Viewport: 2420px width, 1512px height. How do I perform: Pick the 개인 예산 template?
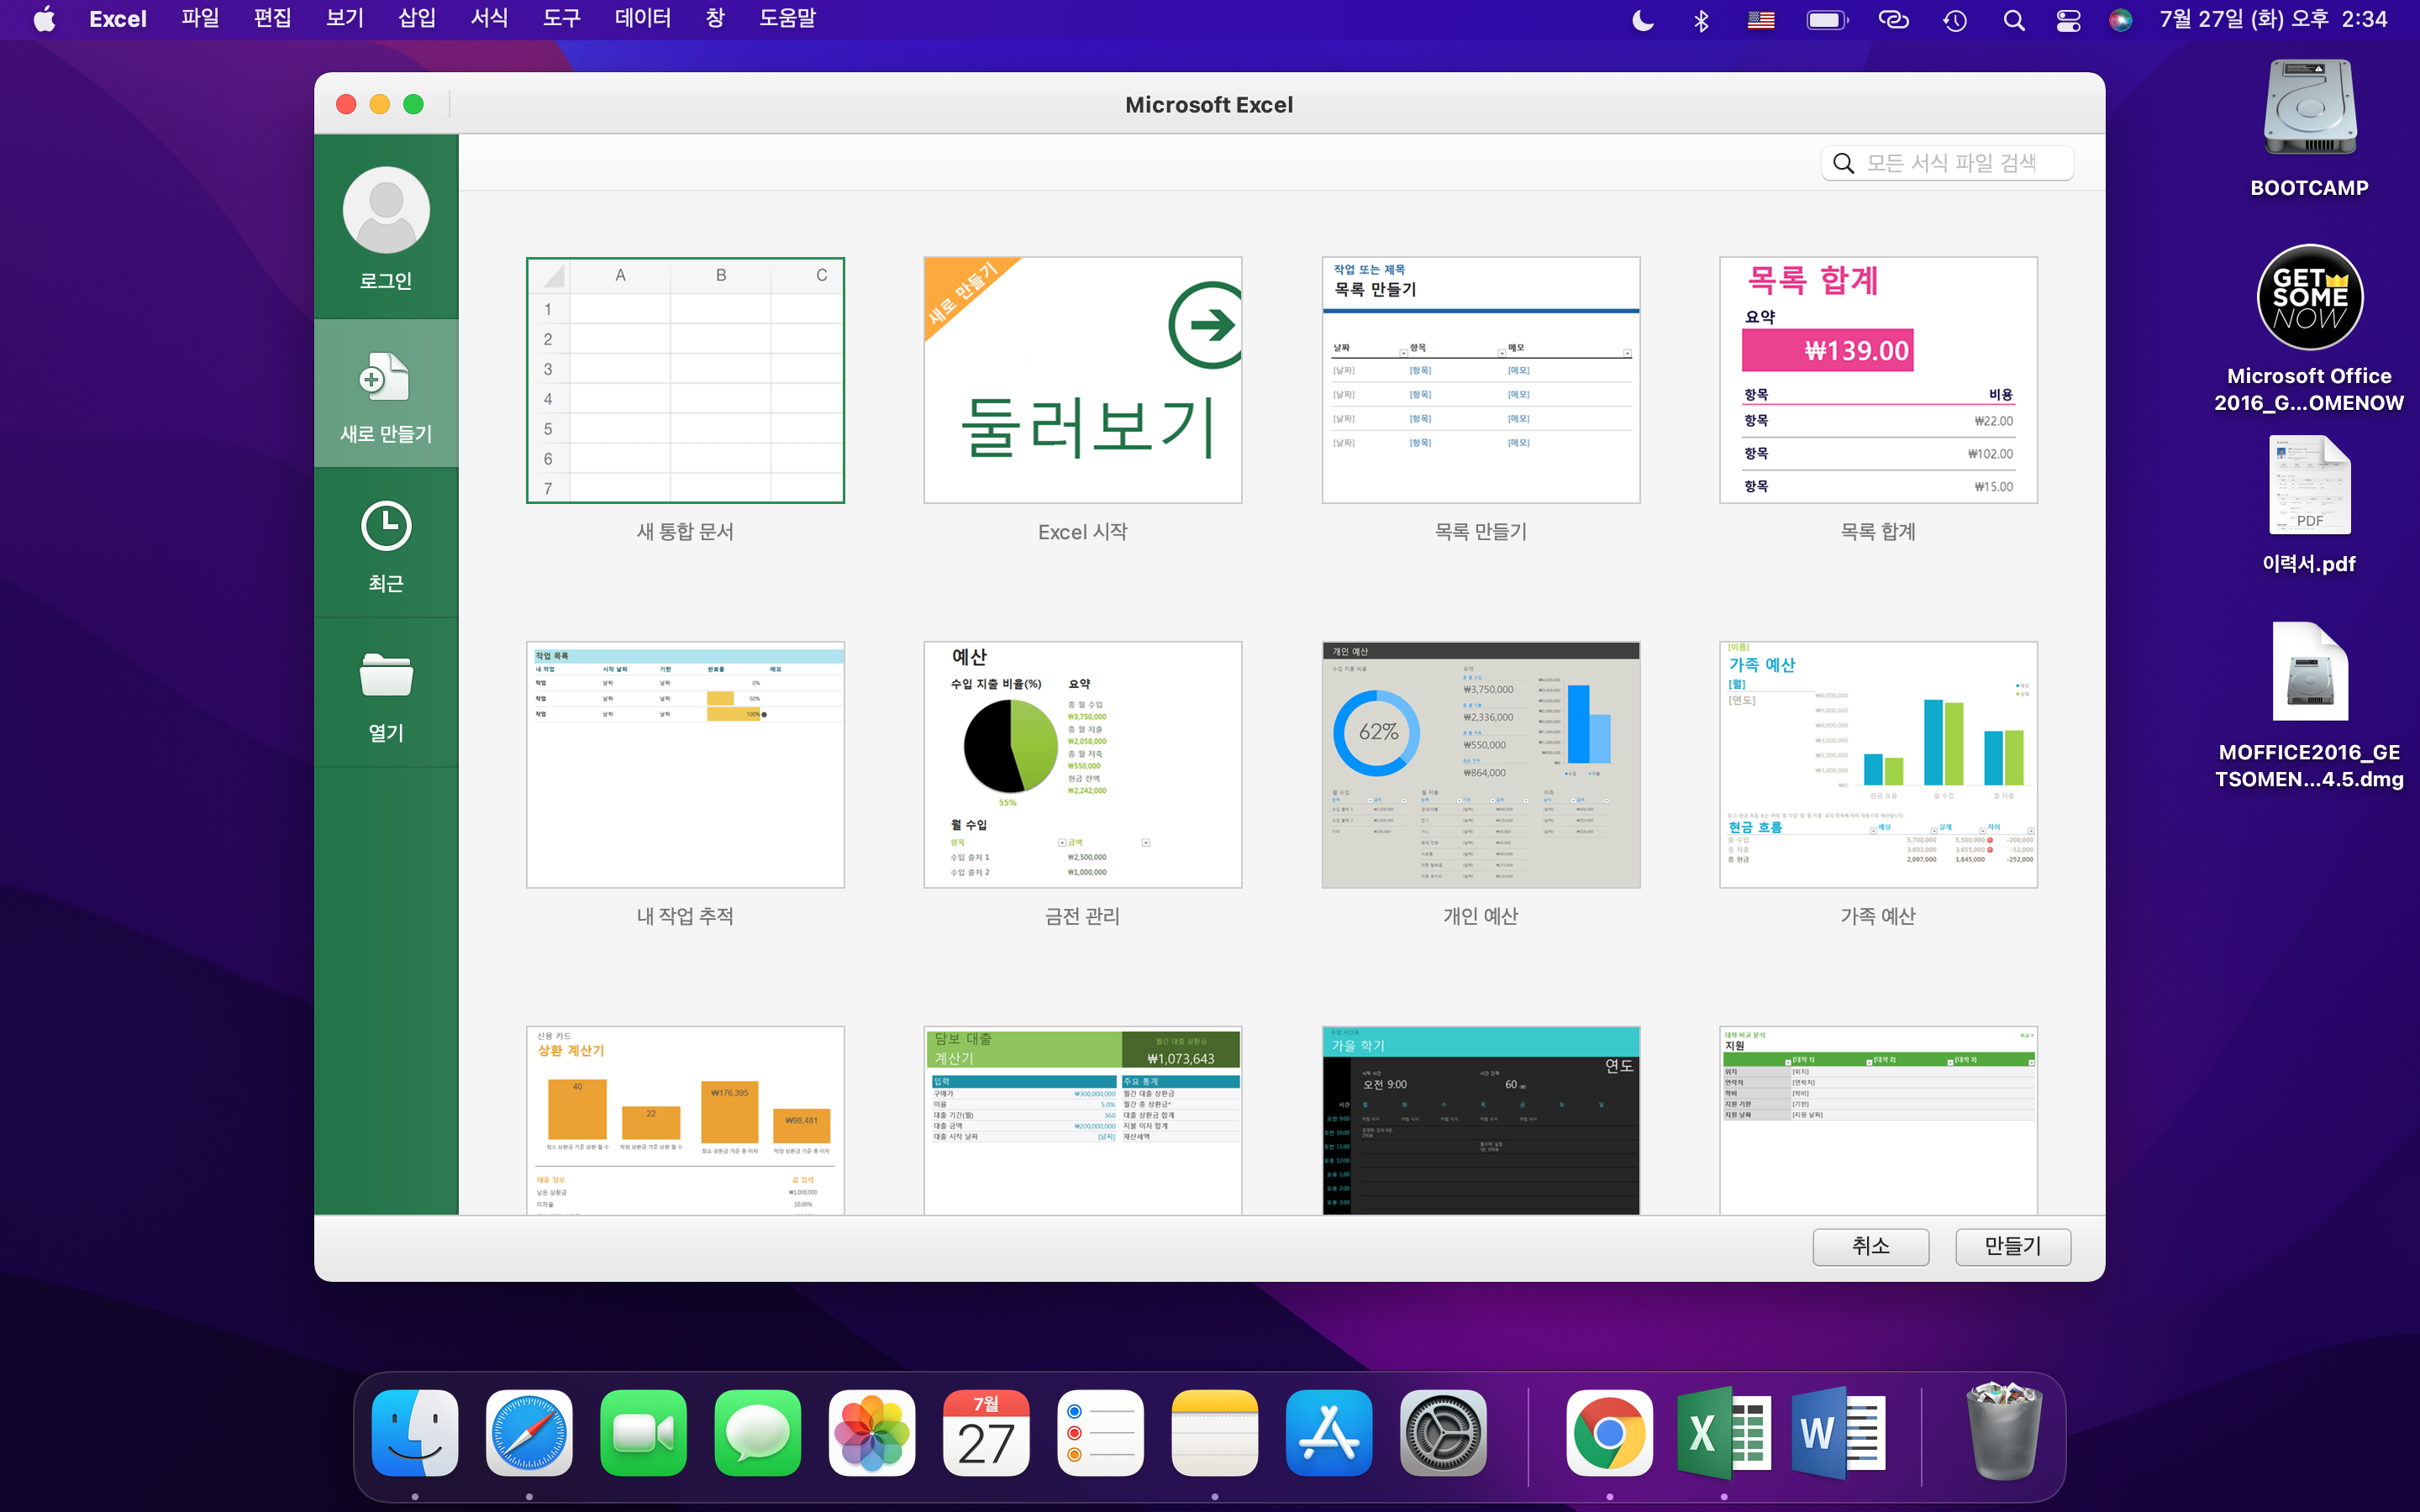(1481, 765)
